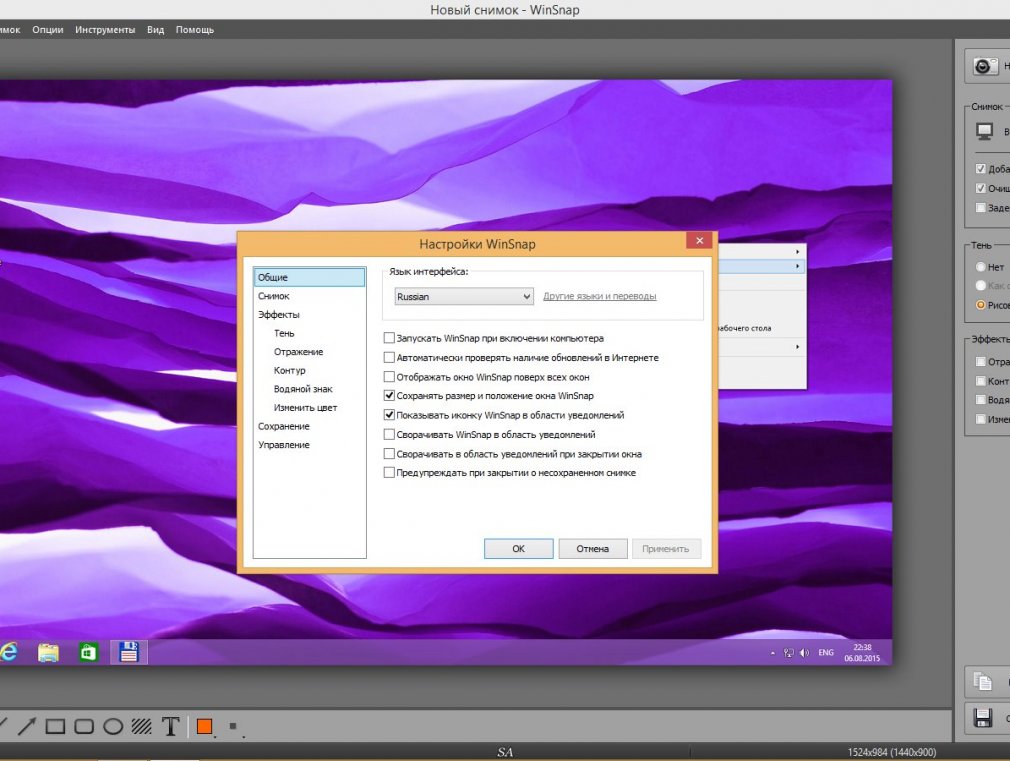Screen dimensions: 1010x761
Task: Check the Конт... effect checkbox
Action: [980, 381]
